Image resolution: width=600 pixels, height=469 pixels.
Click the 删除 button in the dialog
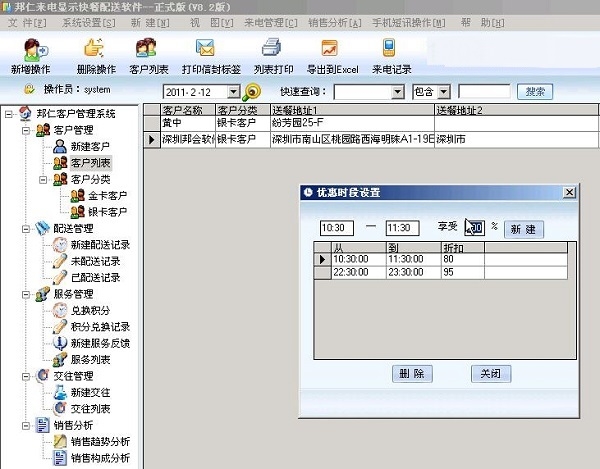[412, 373]
